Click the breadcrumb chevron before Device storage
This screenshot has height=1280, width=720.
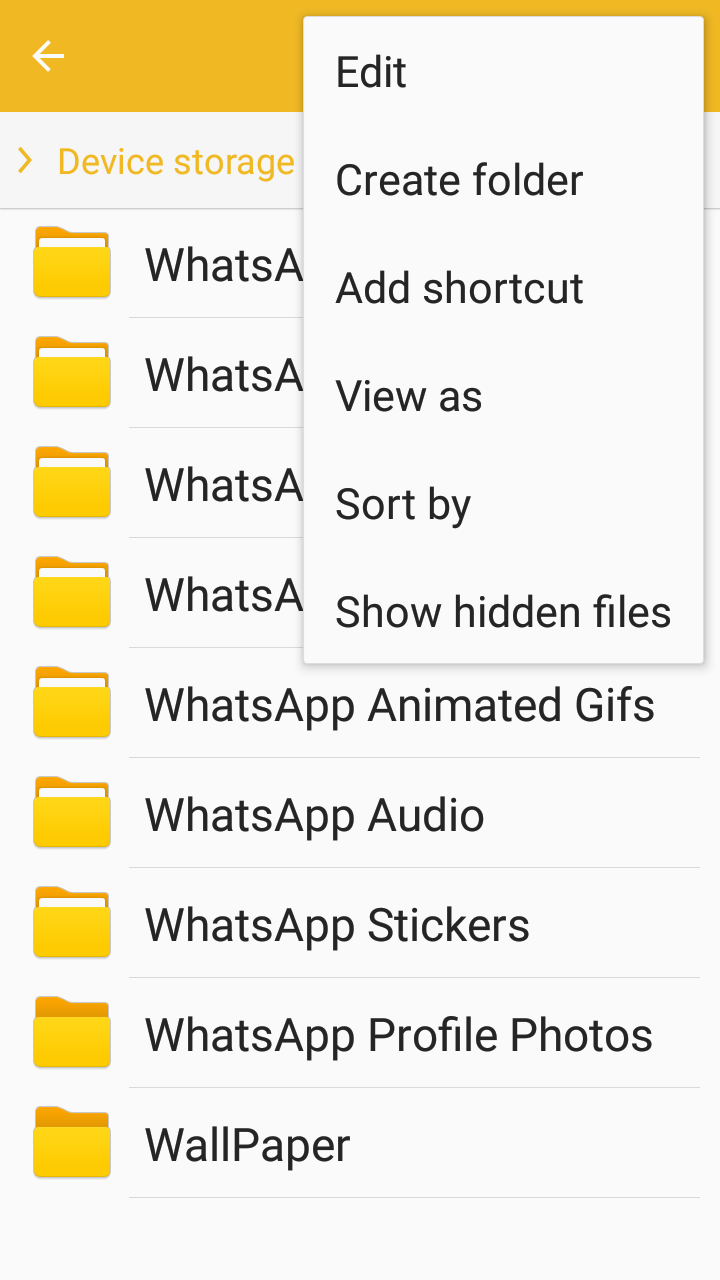[x=26, y=161]
